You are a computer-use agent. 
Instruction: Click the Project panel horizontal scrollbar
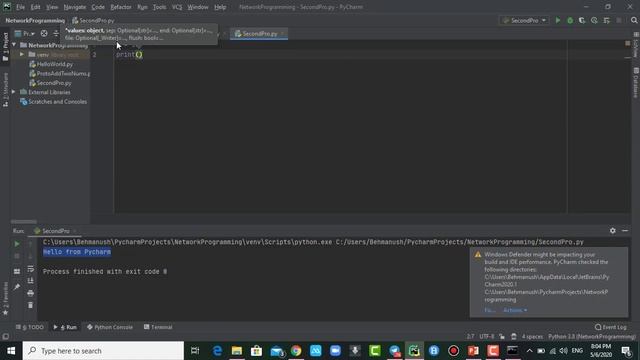(x=24, y=222)
